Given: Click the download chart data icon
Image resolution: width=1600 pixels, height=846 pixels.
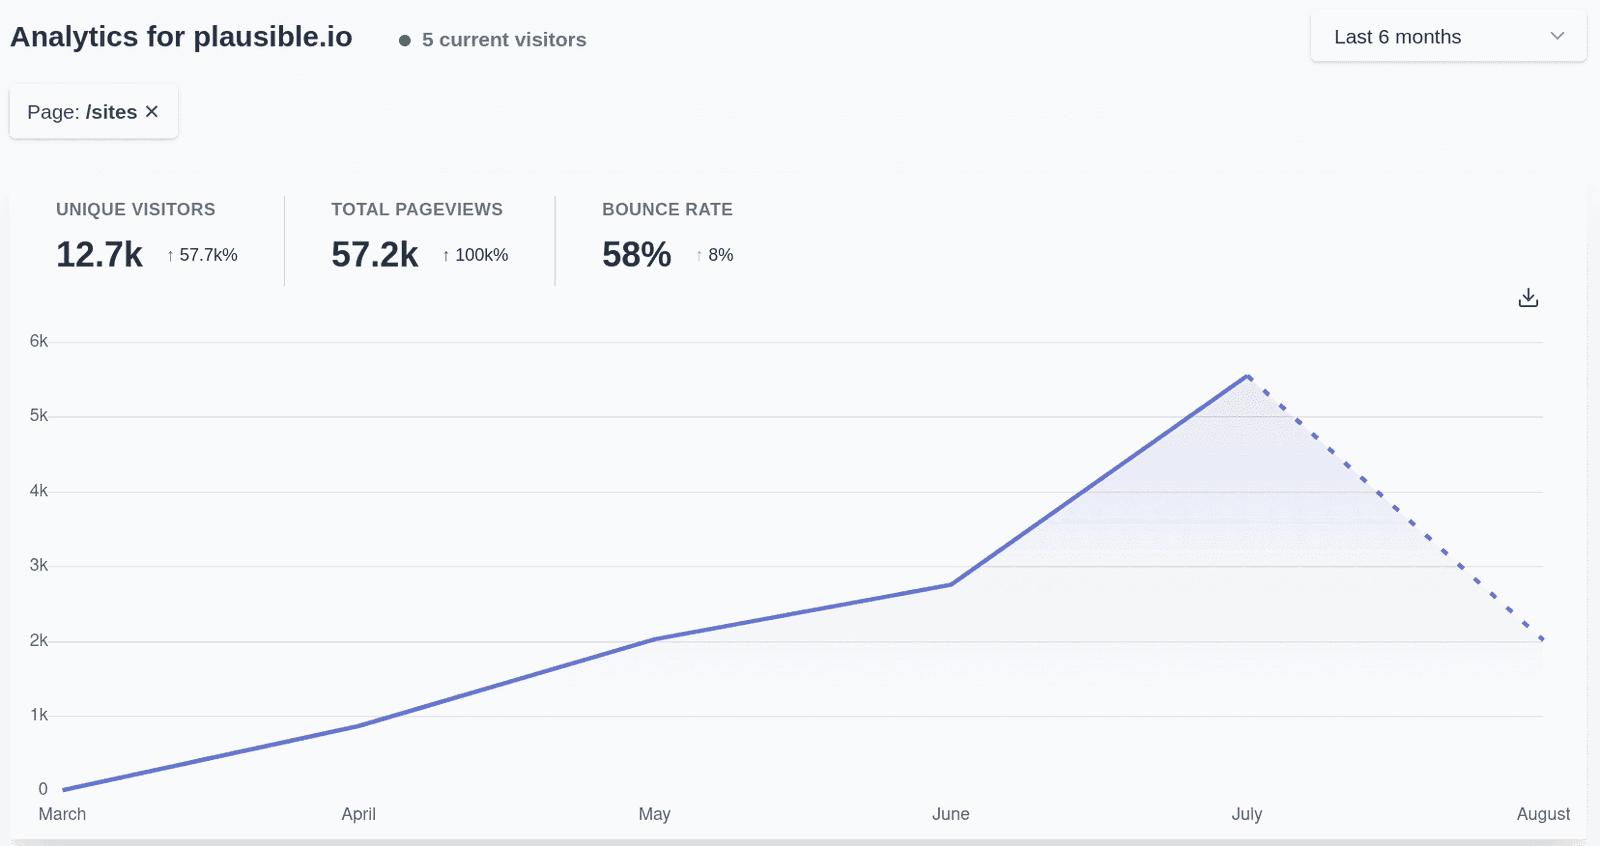Looking at the screenshot, I should click(x=1528, y=298).
